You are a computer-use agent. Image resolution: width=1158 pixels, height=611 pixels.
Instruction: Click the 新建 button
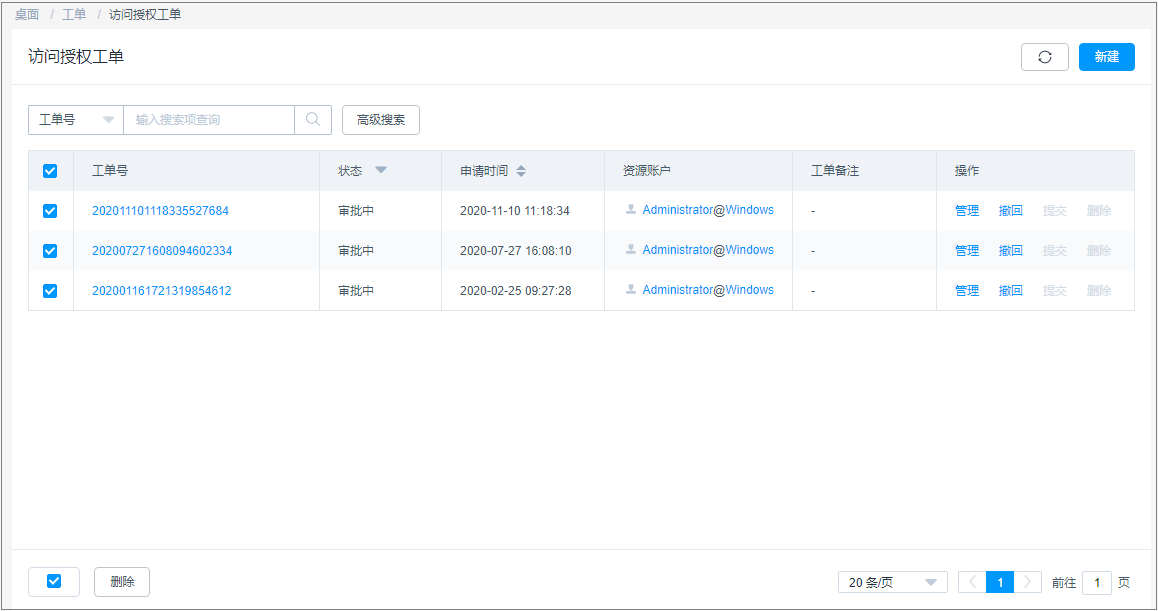pos(1106,57)
